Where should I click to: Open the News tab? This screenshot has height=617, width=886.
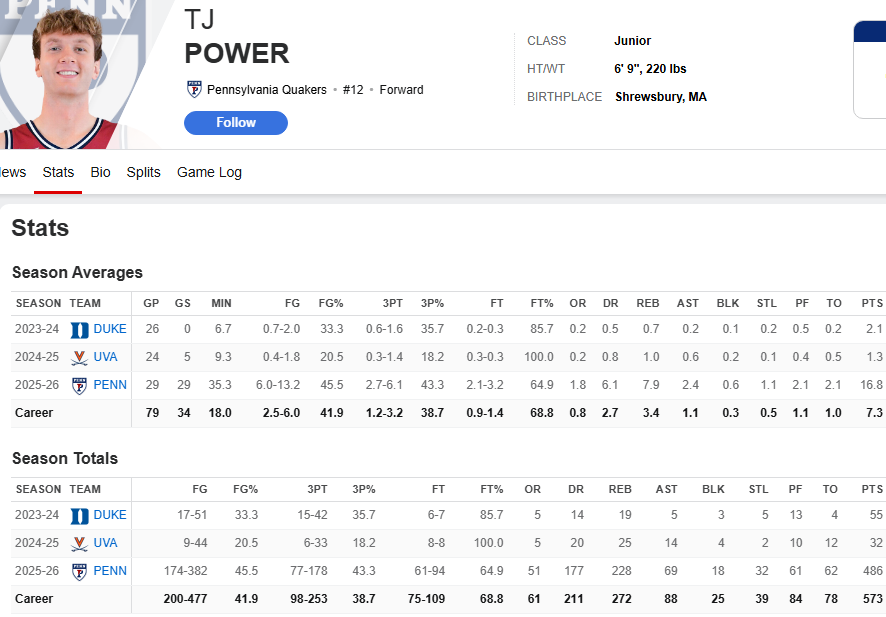(12, 172)
